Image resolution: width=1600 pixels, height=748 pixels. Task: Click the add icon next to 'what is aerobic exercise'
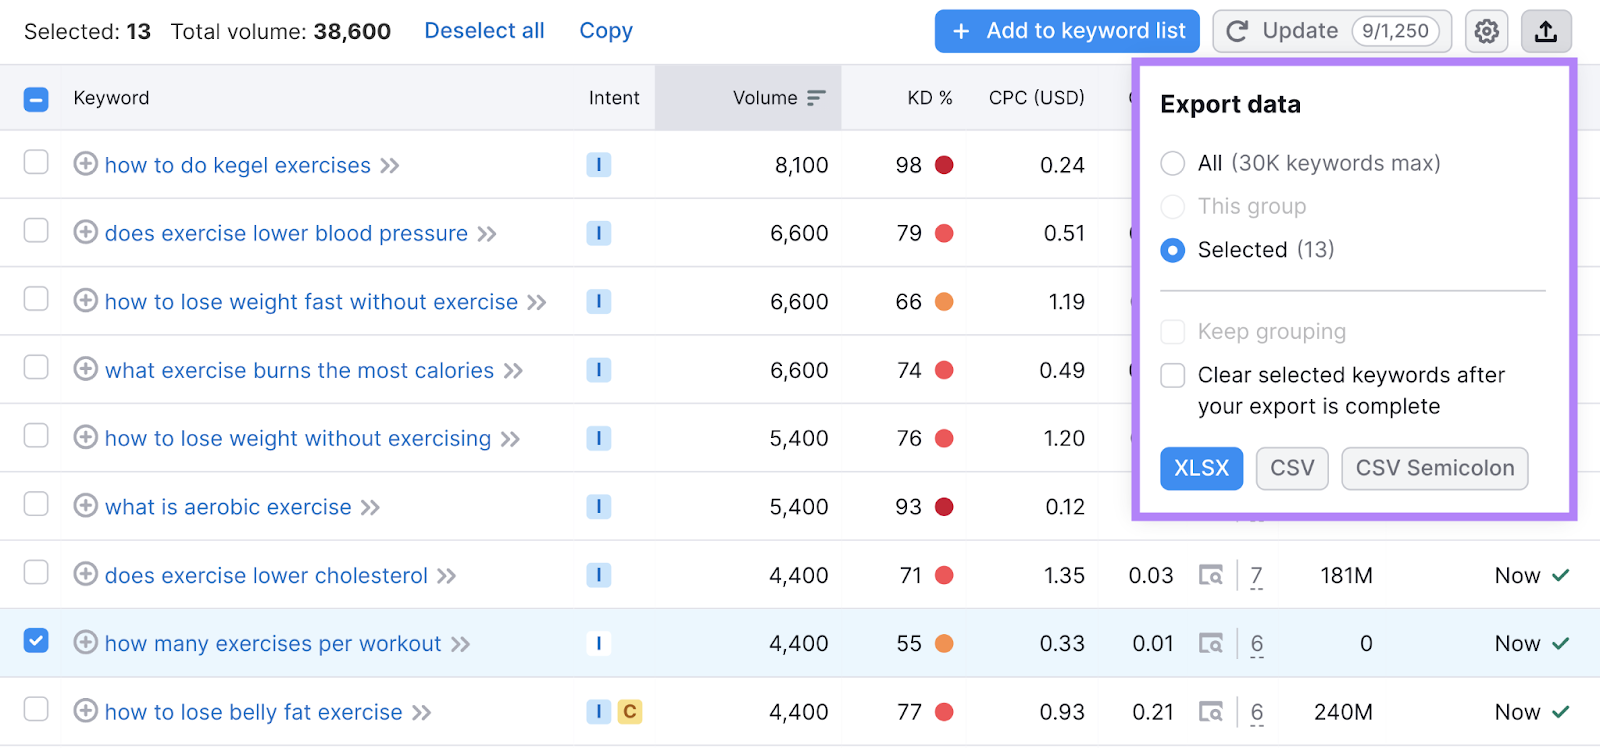coord(86,506)
